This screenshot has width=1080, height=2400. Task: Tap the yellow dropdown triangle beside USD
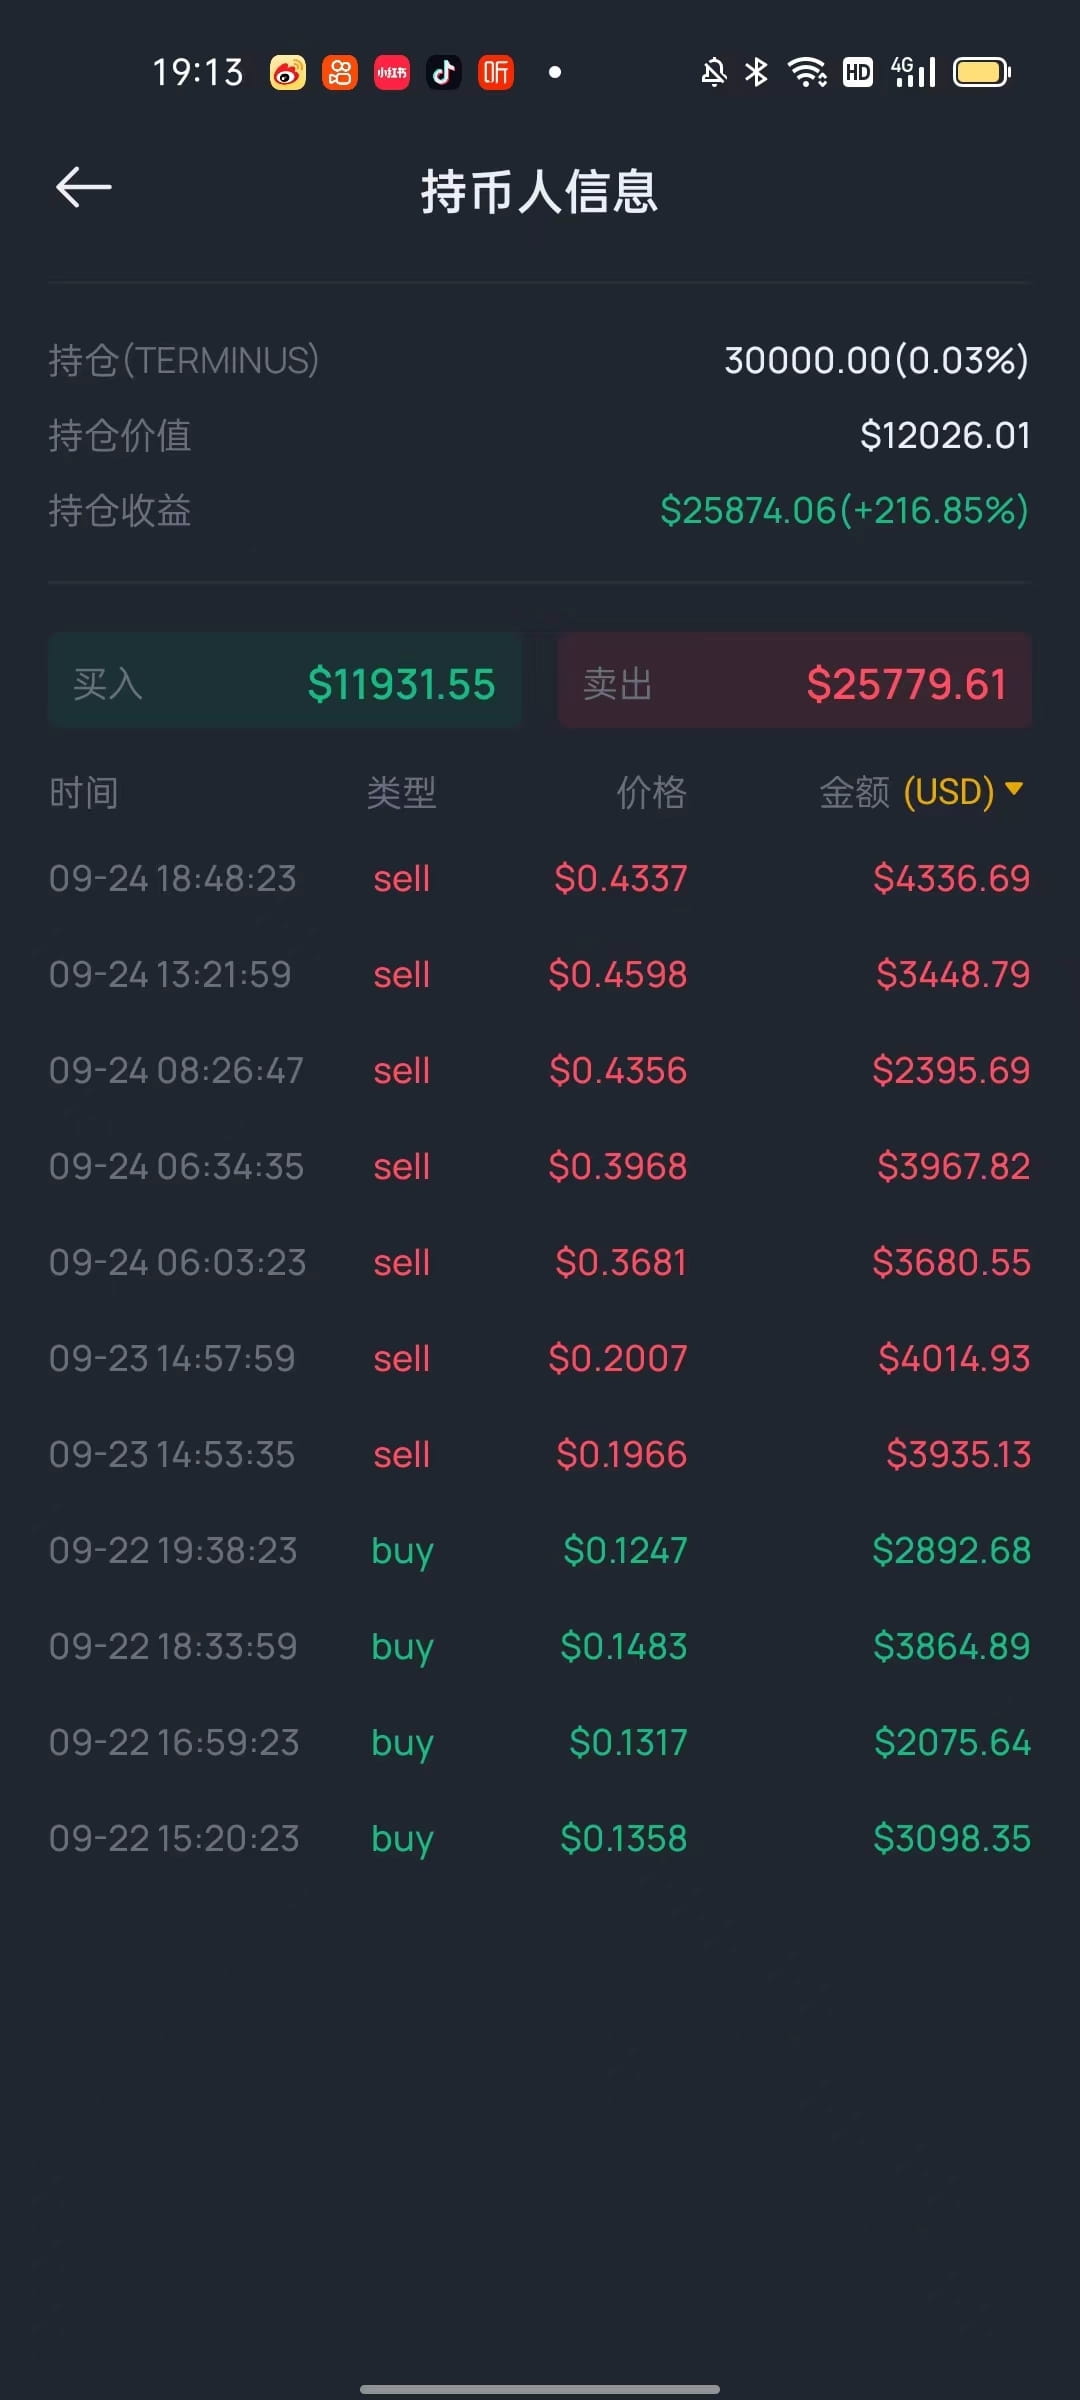[1014, 790]
